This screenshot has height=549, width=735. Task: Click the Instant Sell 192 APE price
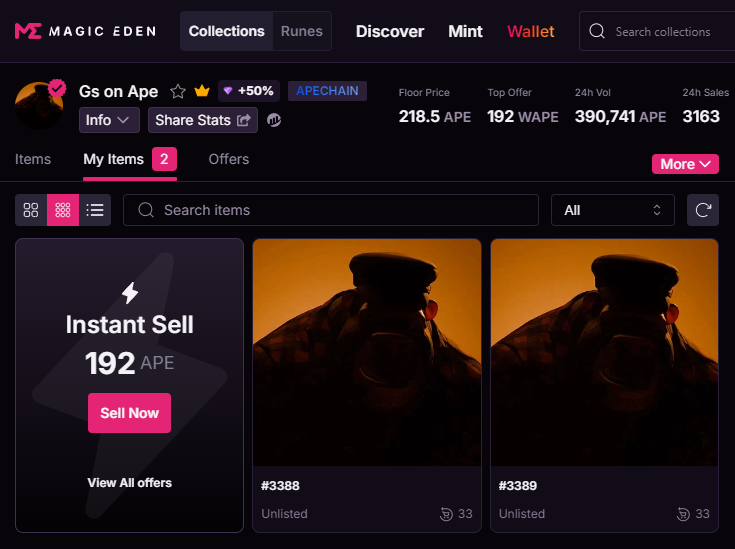point(129,363)
